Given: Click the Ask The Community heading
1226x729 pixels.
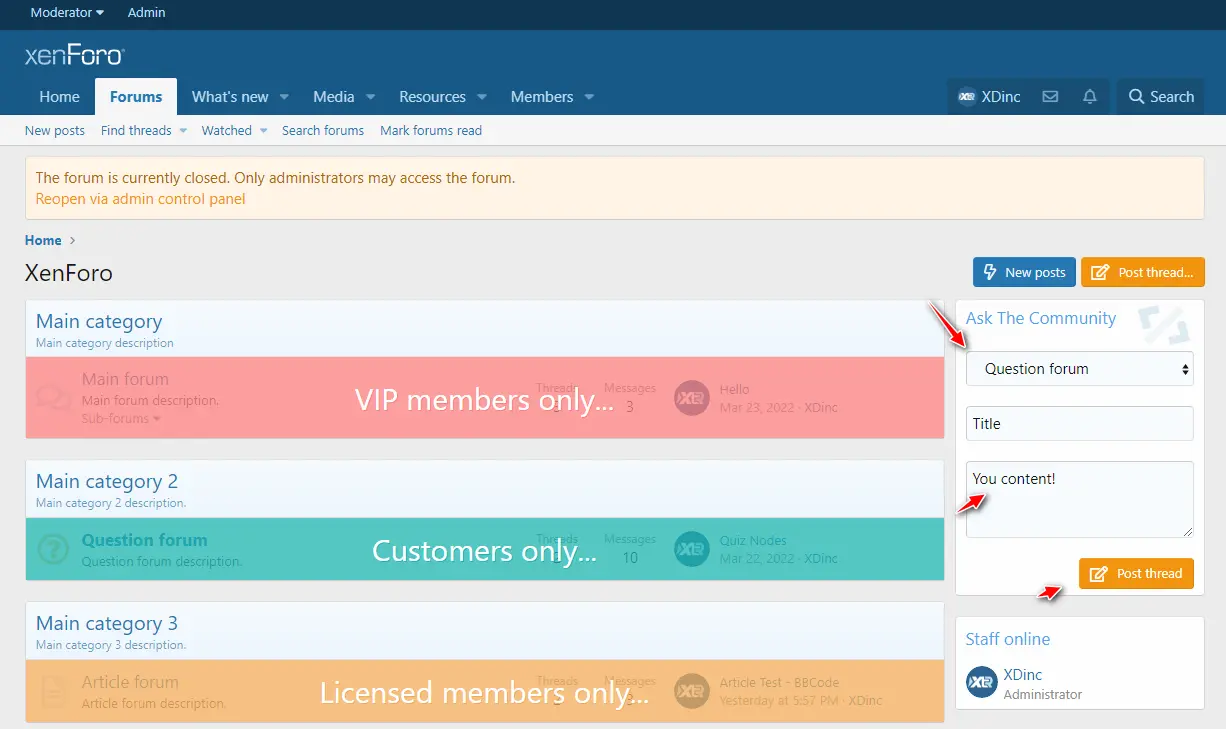Looking at the screenshot, I should tap(1041, 318).
